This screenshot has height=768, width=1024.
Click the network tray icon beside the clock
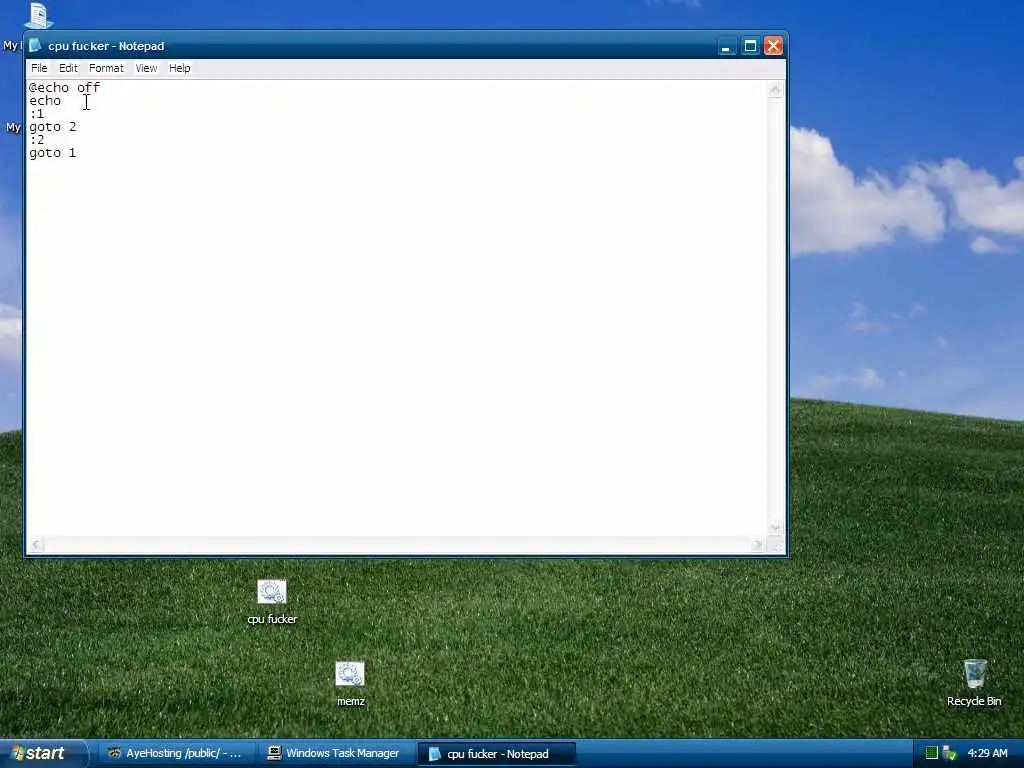[x=950, y=753]
